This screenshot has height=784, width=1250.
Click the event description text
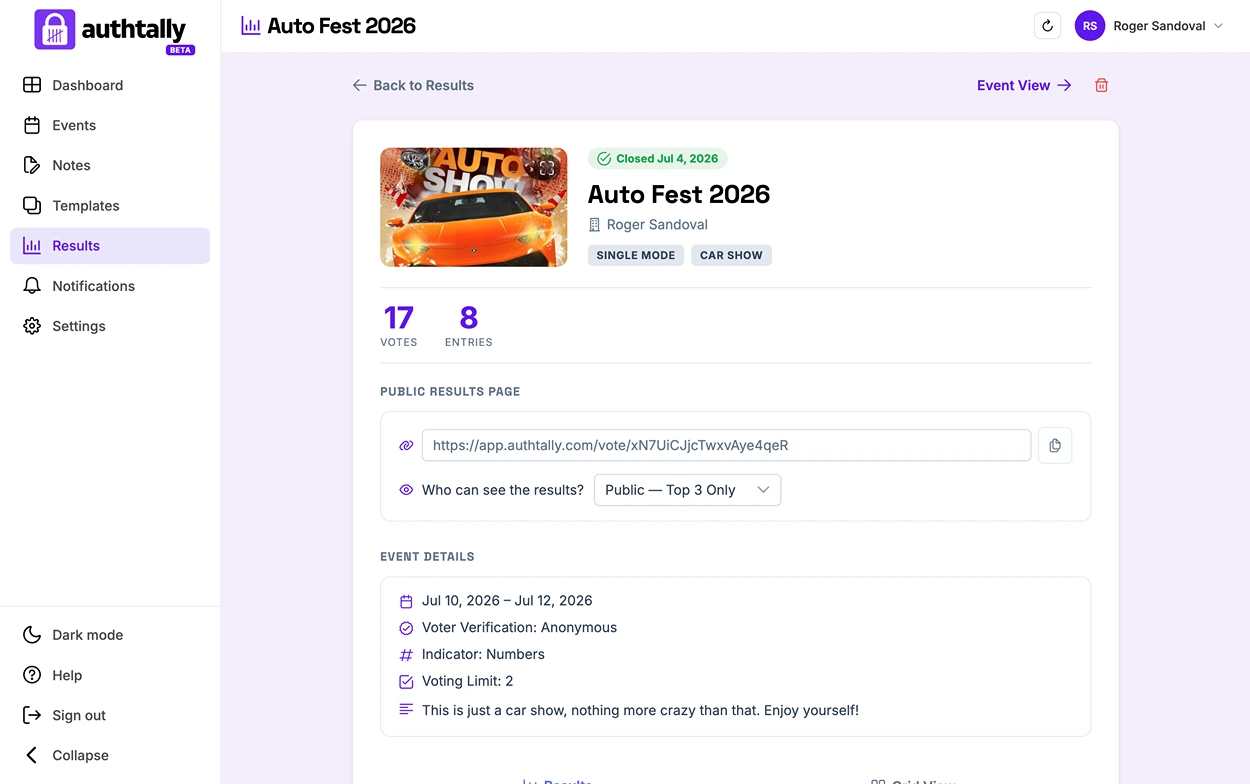640,710
